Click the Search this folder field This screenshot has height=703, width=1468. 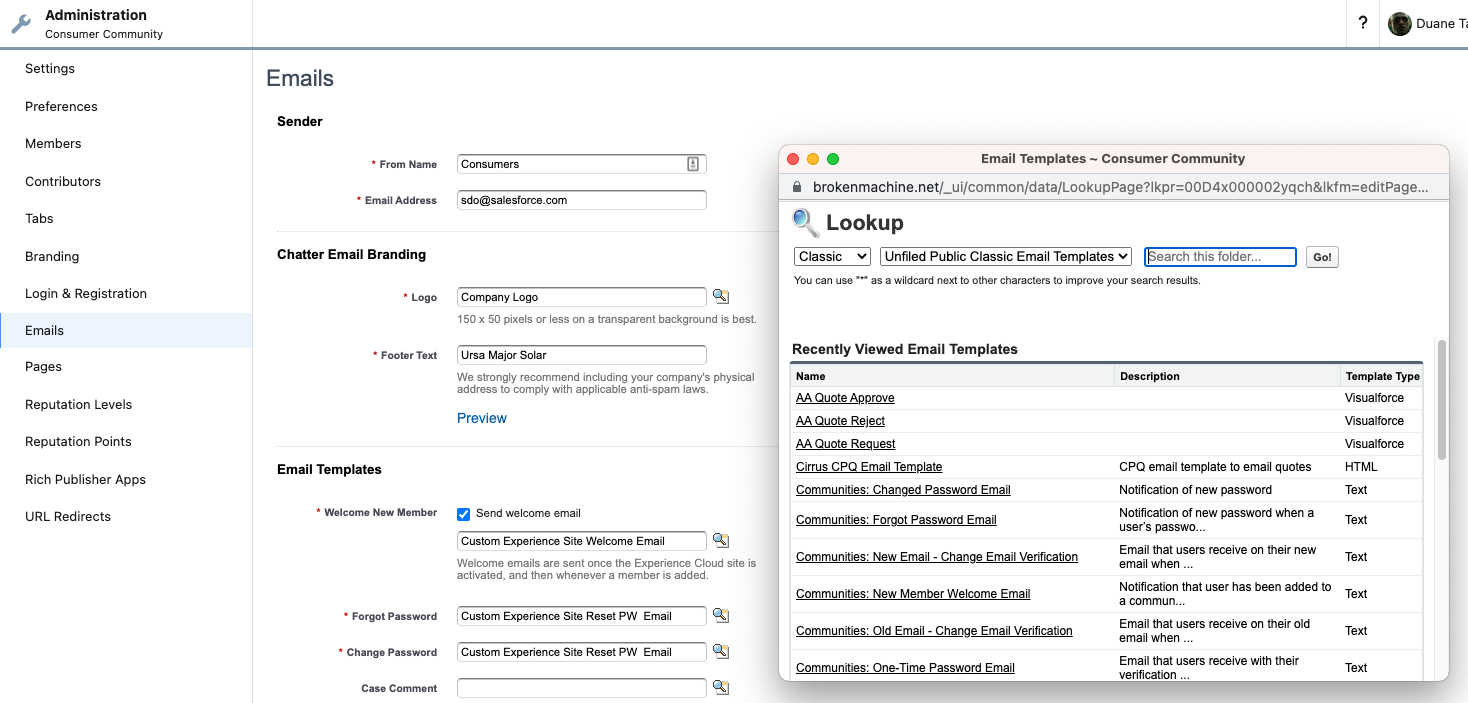coord(1220,257)
